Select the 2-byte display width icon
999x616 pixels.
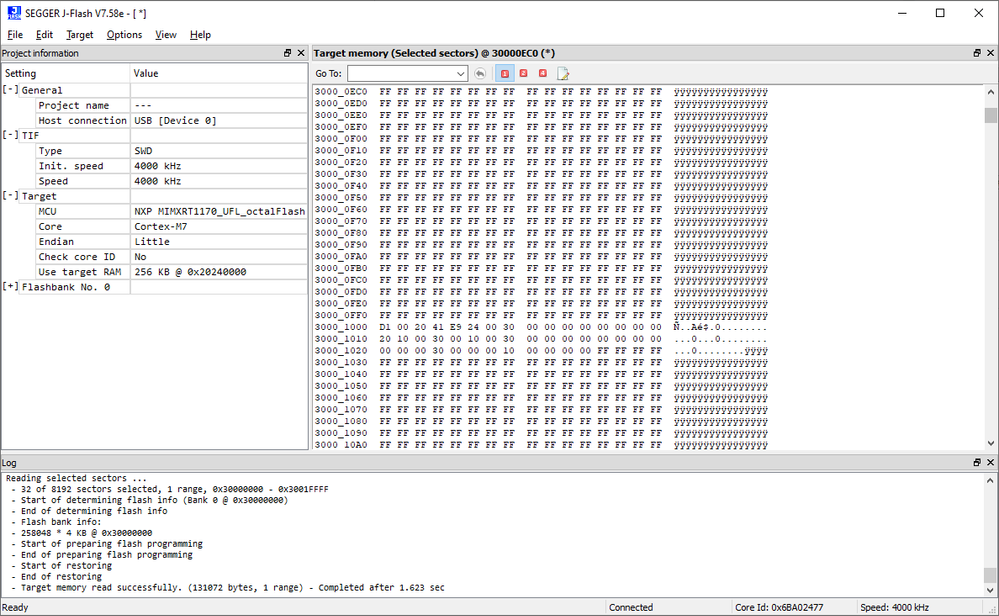524,74
